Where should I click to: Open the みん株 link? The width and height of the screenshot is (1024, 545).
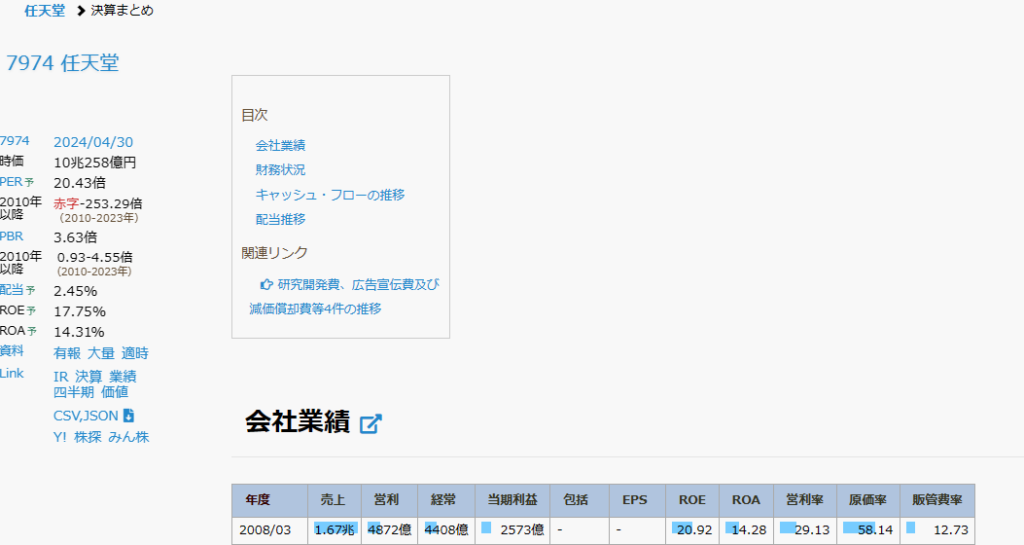(x=129, y=437)
